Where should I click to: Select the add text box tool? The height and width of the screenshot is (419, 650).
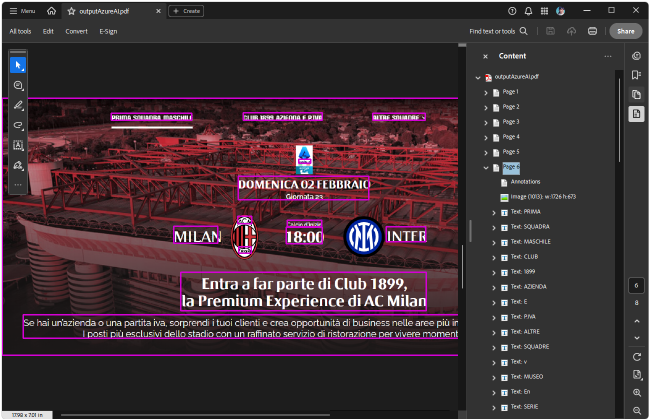coord(18,145)
